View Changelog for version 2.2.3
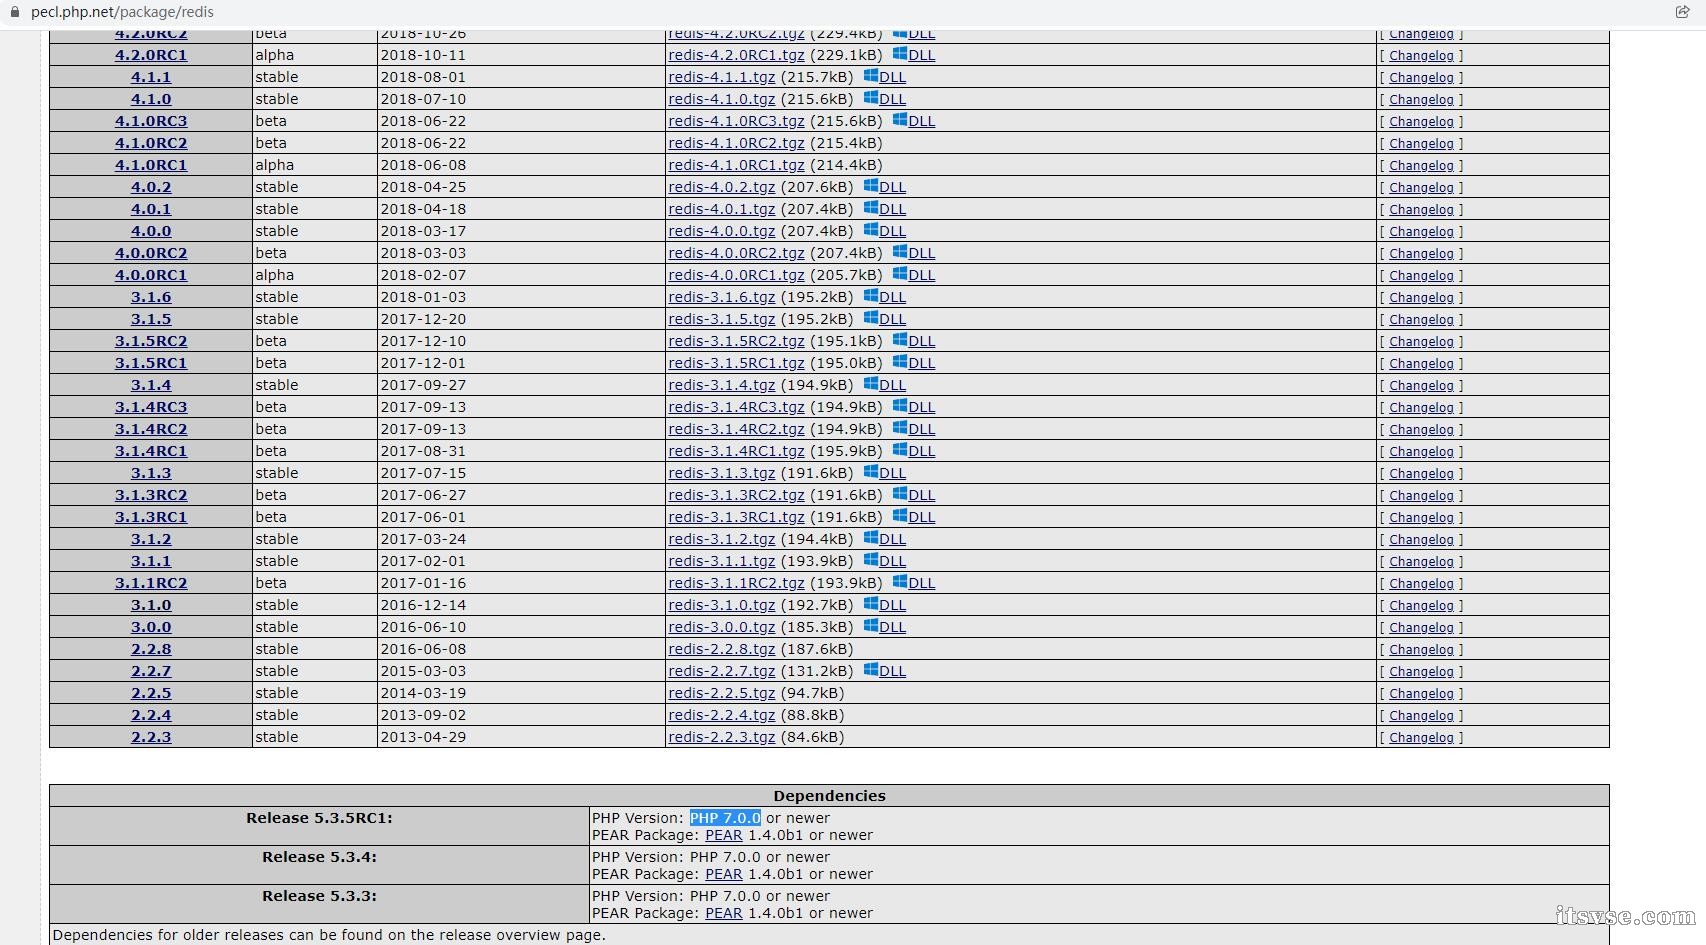The height and width of the screenshot is (945, 1706). tap(1421, 738)
